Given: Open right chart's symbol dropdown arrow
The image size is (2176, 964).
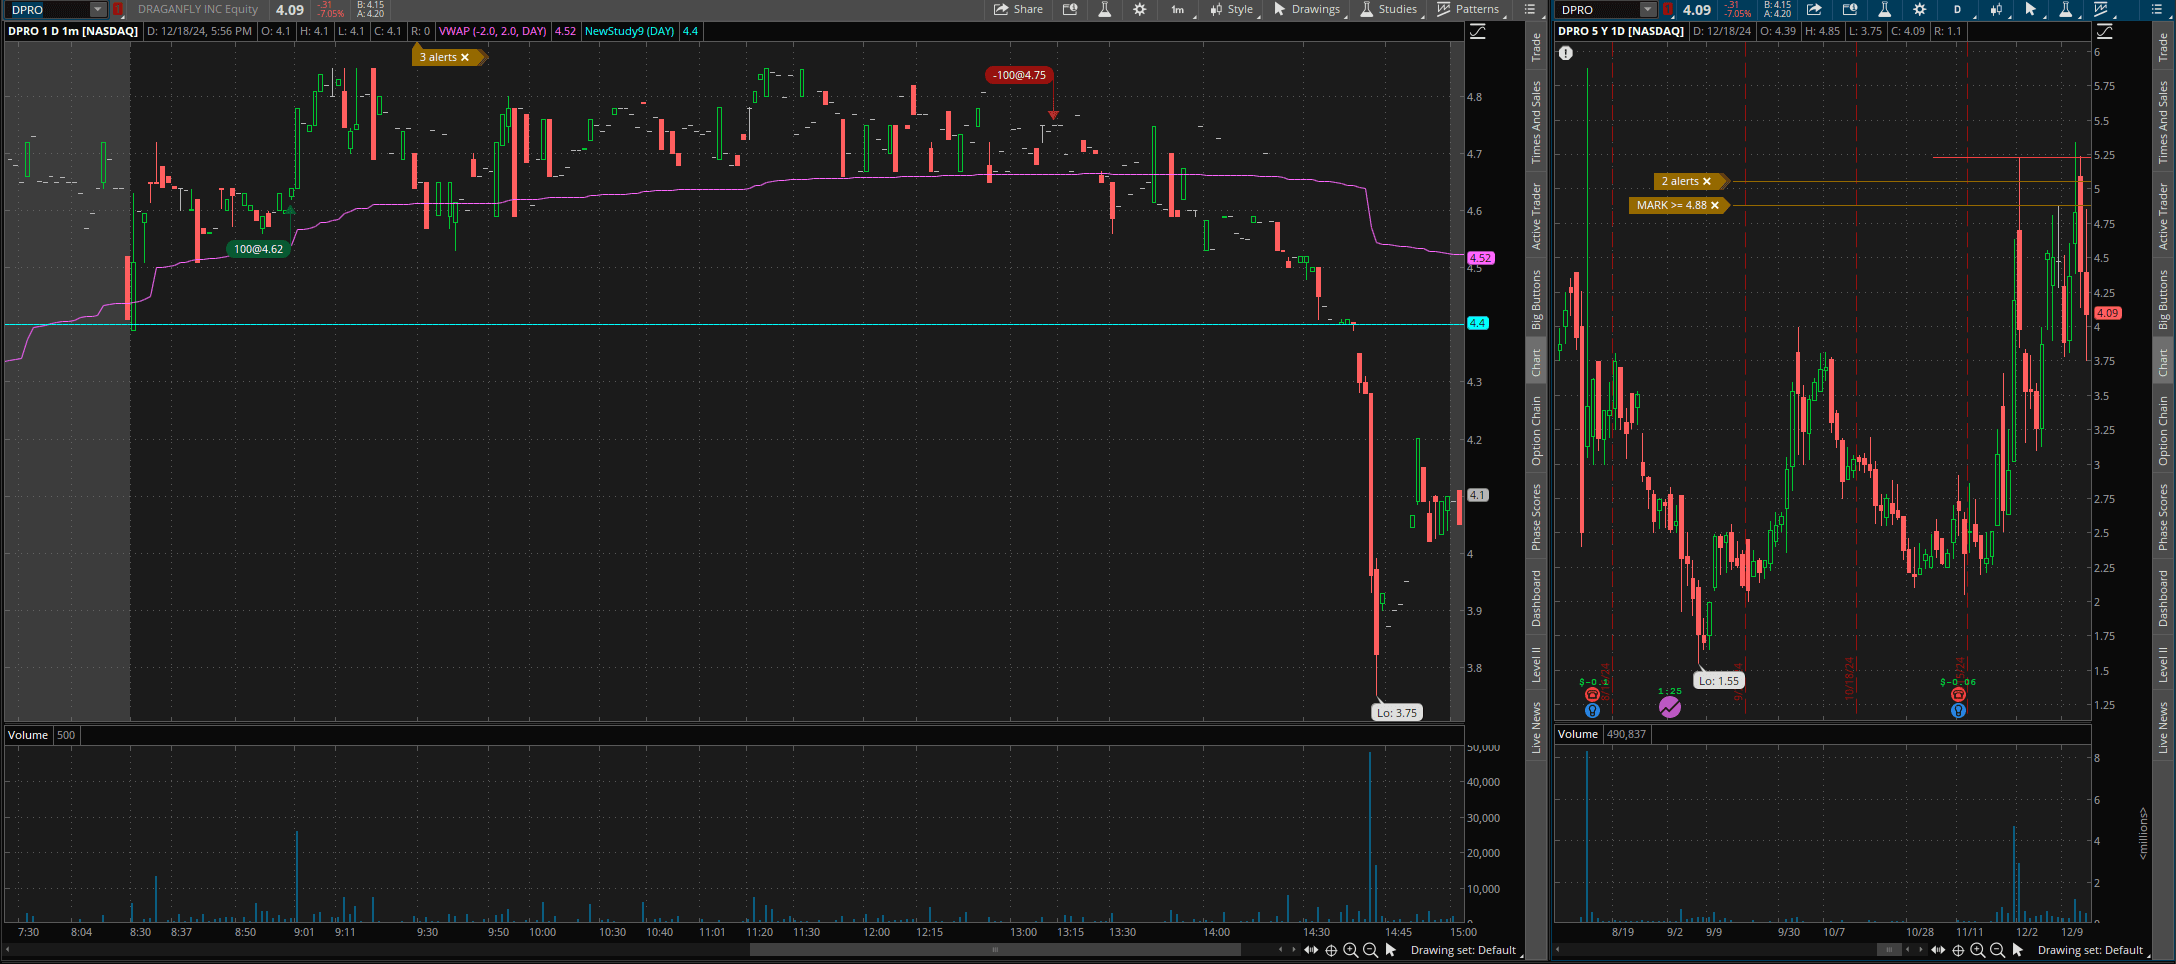Looking at the screenshot, I should (x=1648, y=9).
